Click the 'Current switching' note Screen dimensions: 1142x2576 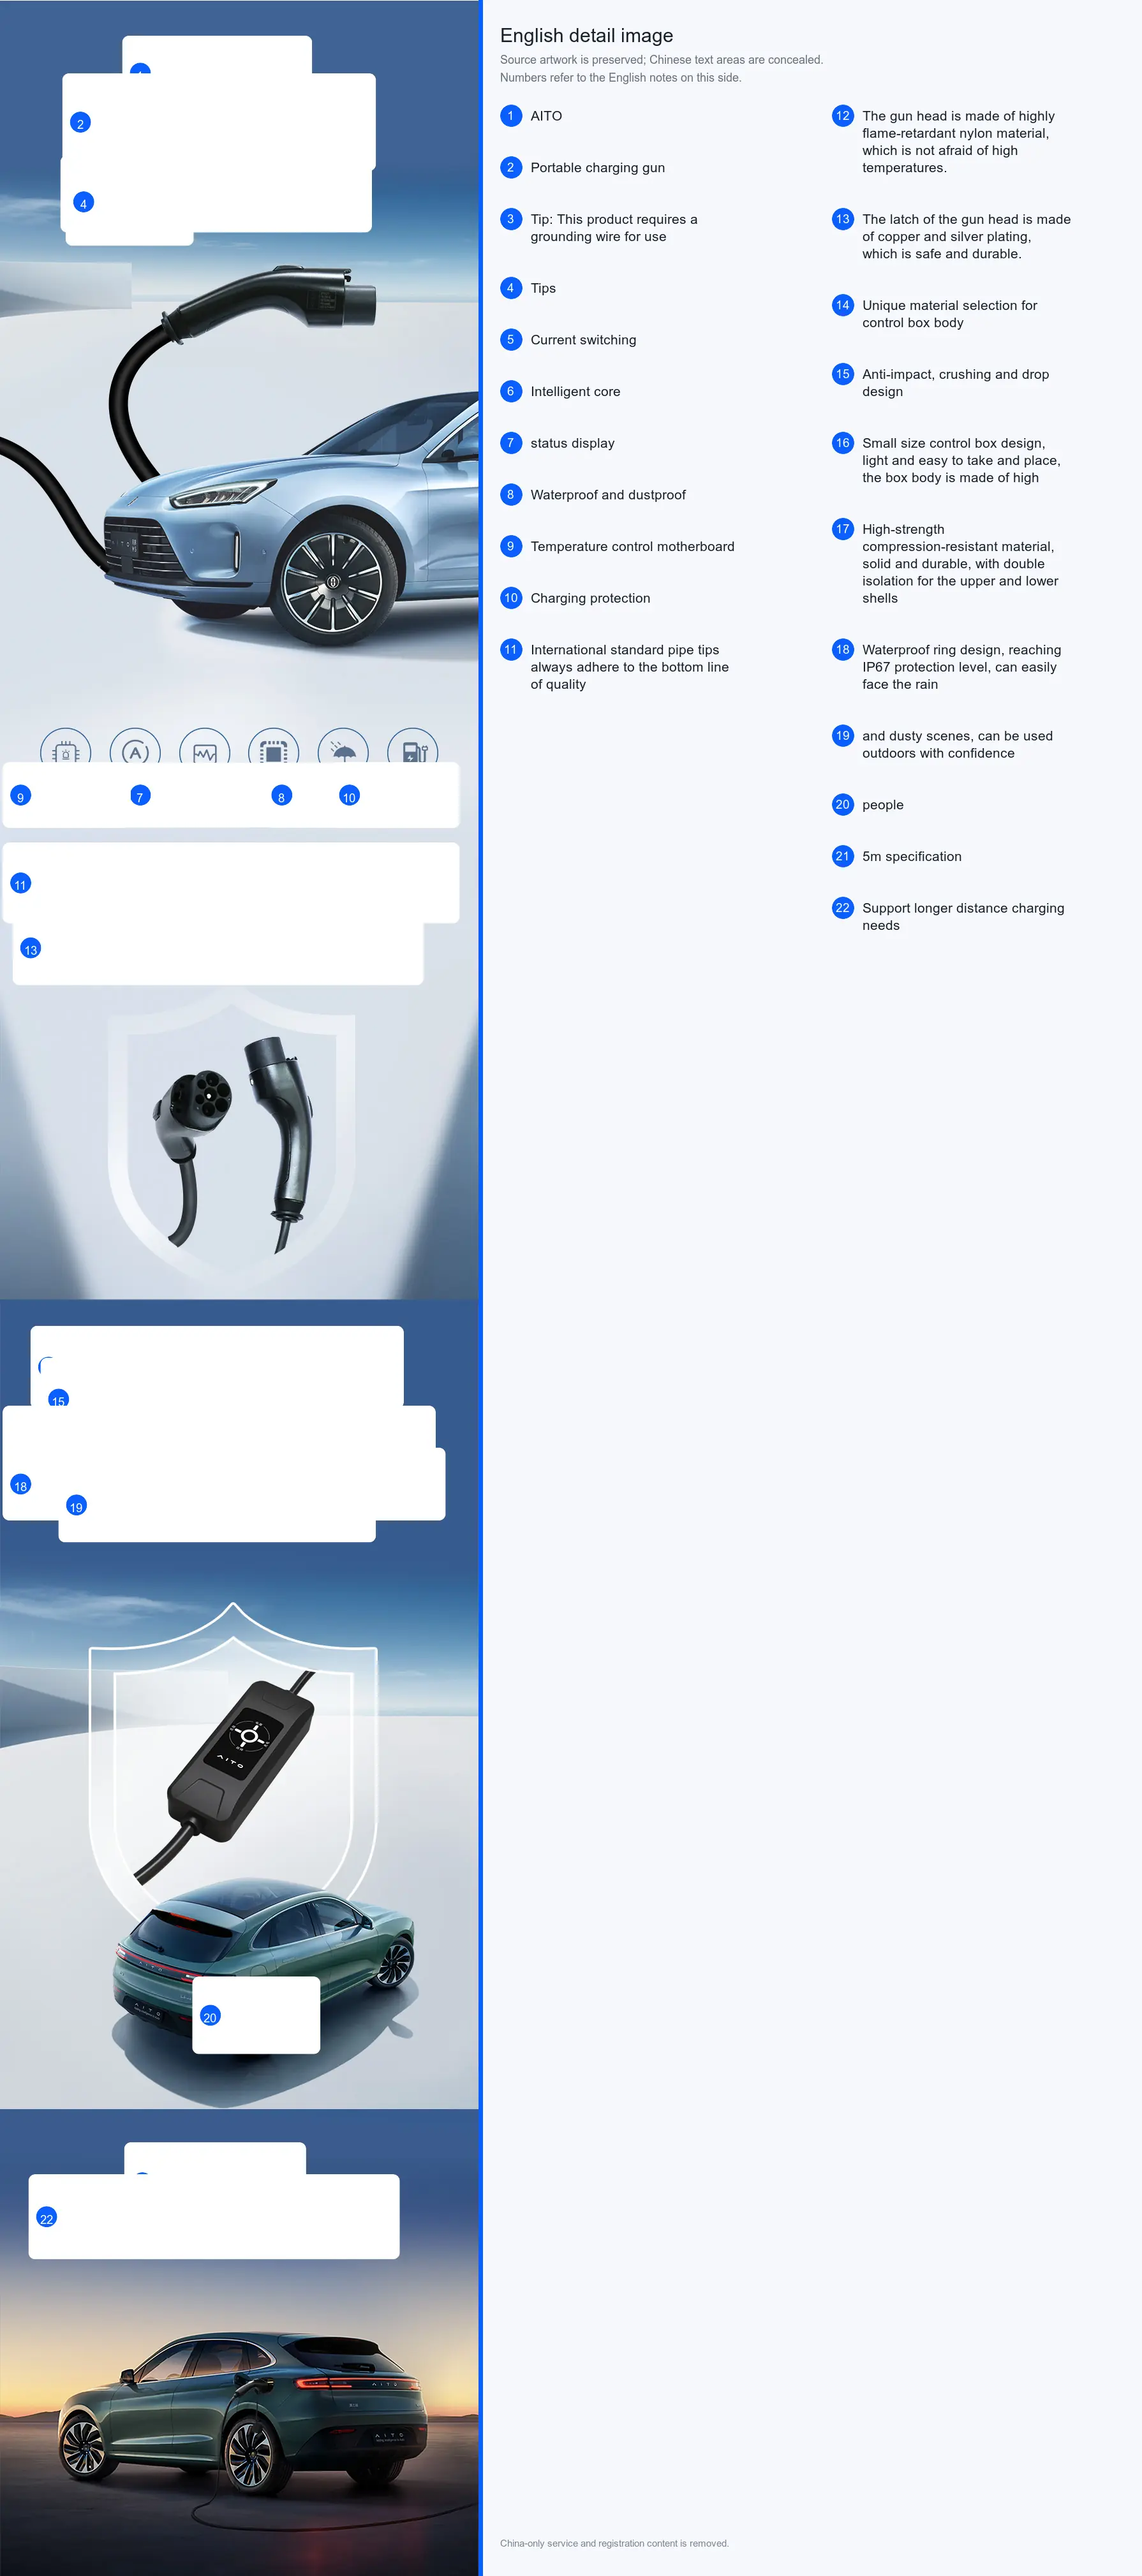(583, 340)
